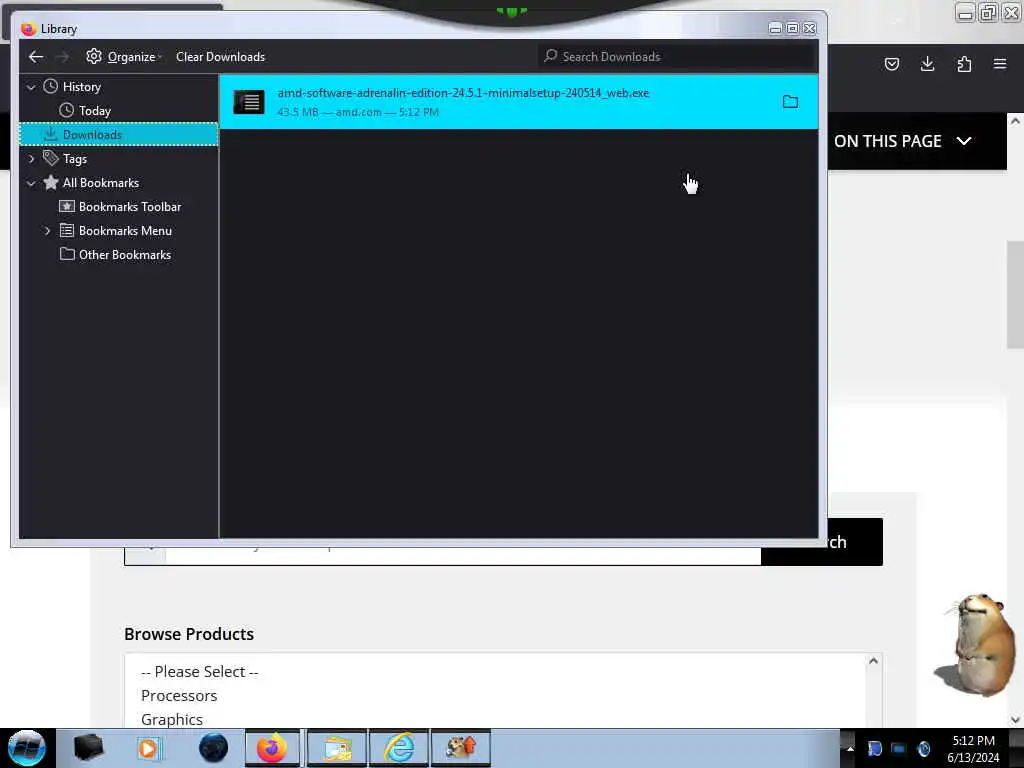Click the page scrollbar up arrow

tap(1015, 121)
